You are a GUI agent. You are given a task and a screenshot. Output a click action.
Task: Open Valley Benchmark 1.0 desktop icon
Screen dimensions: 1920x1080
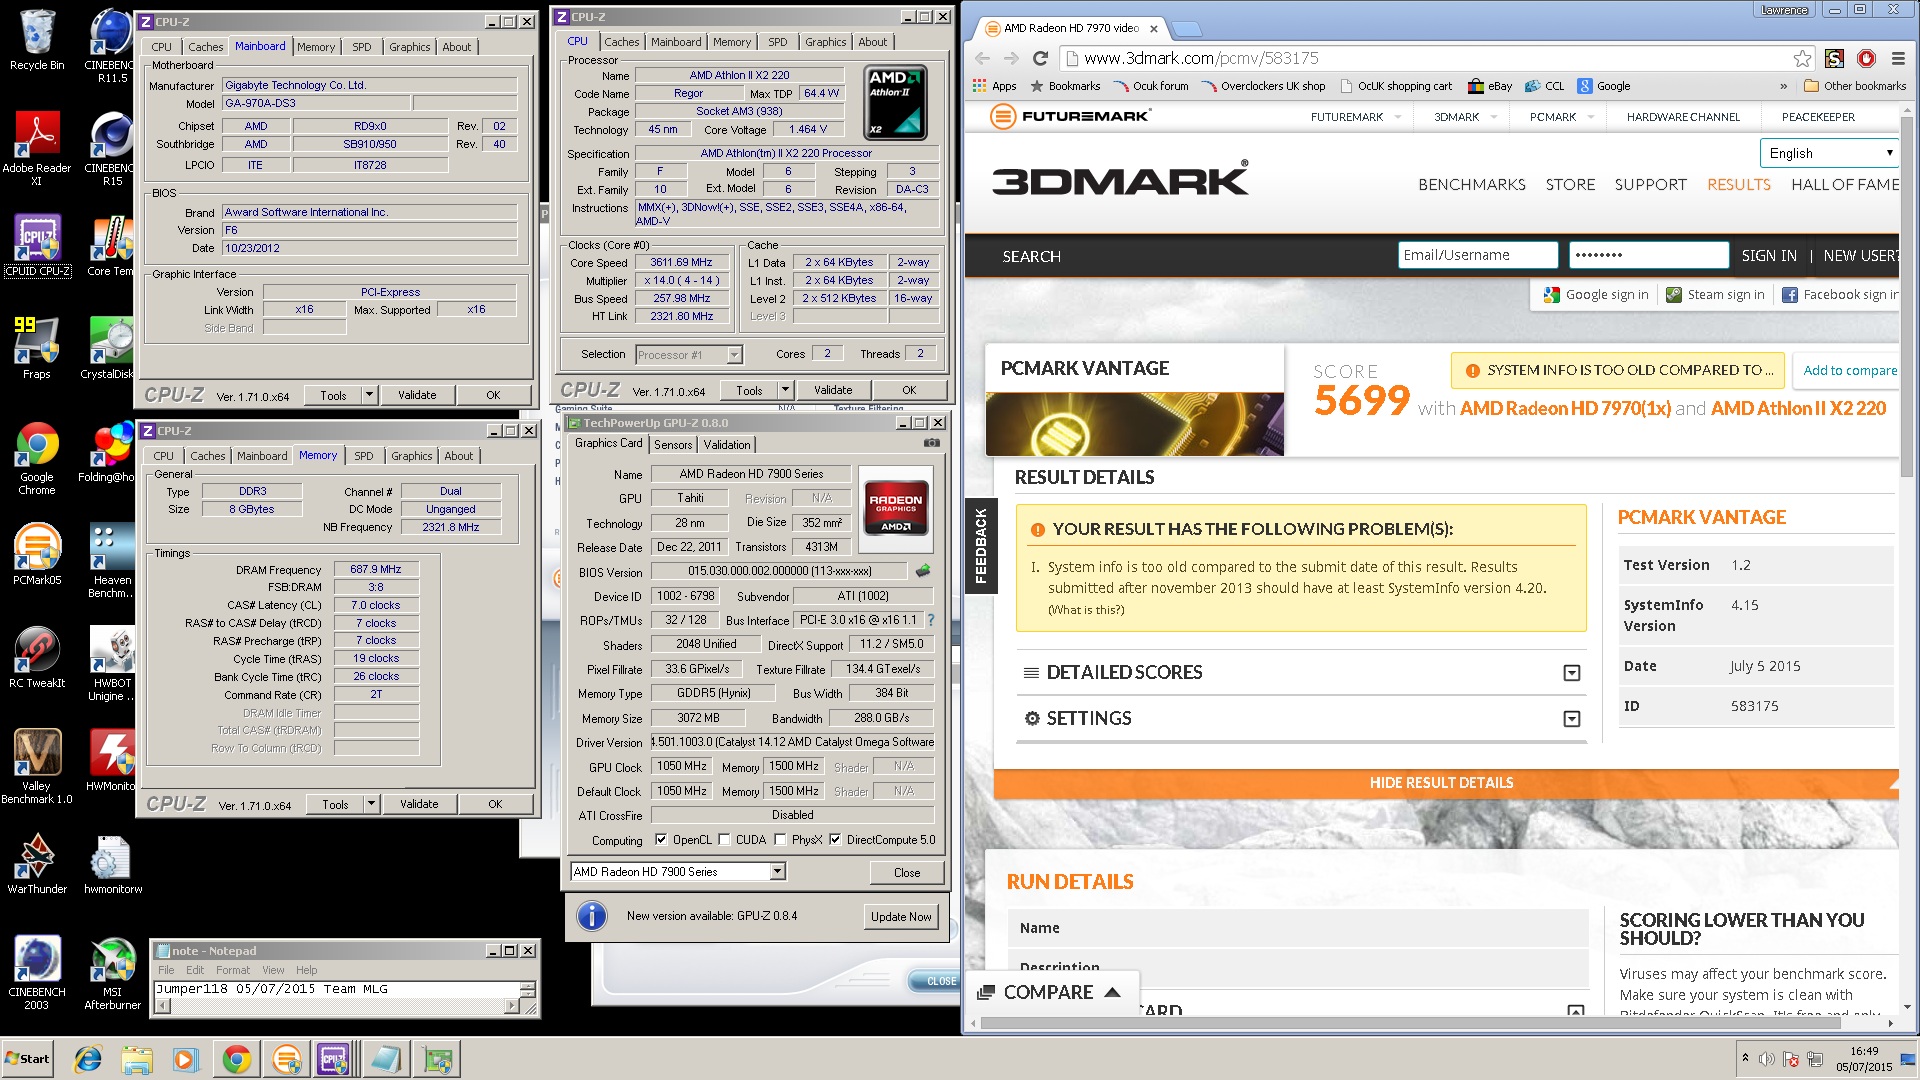[x=37, y=766]
